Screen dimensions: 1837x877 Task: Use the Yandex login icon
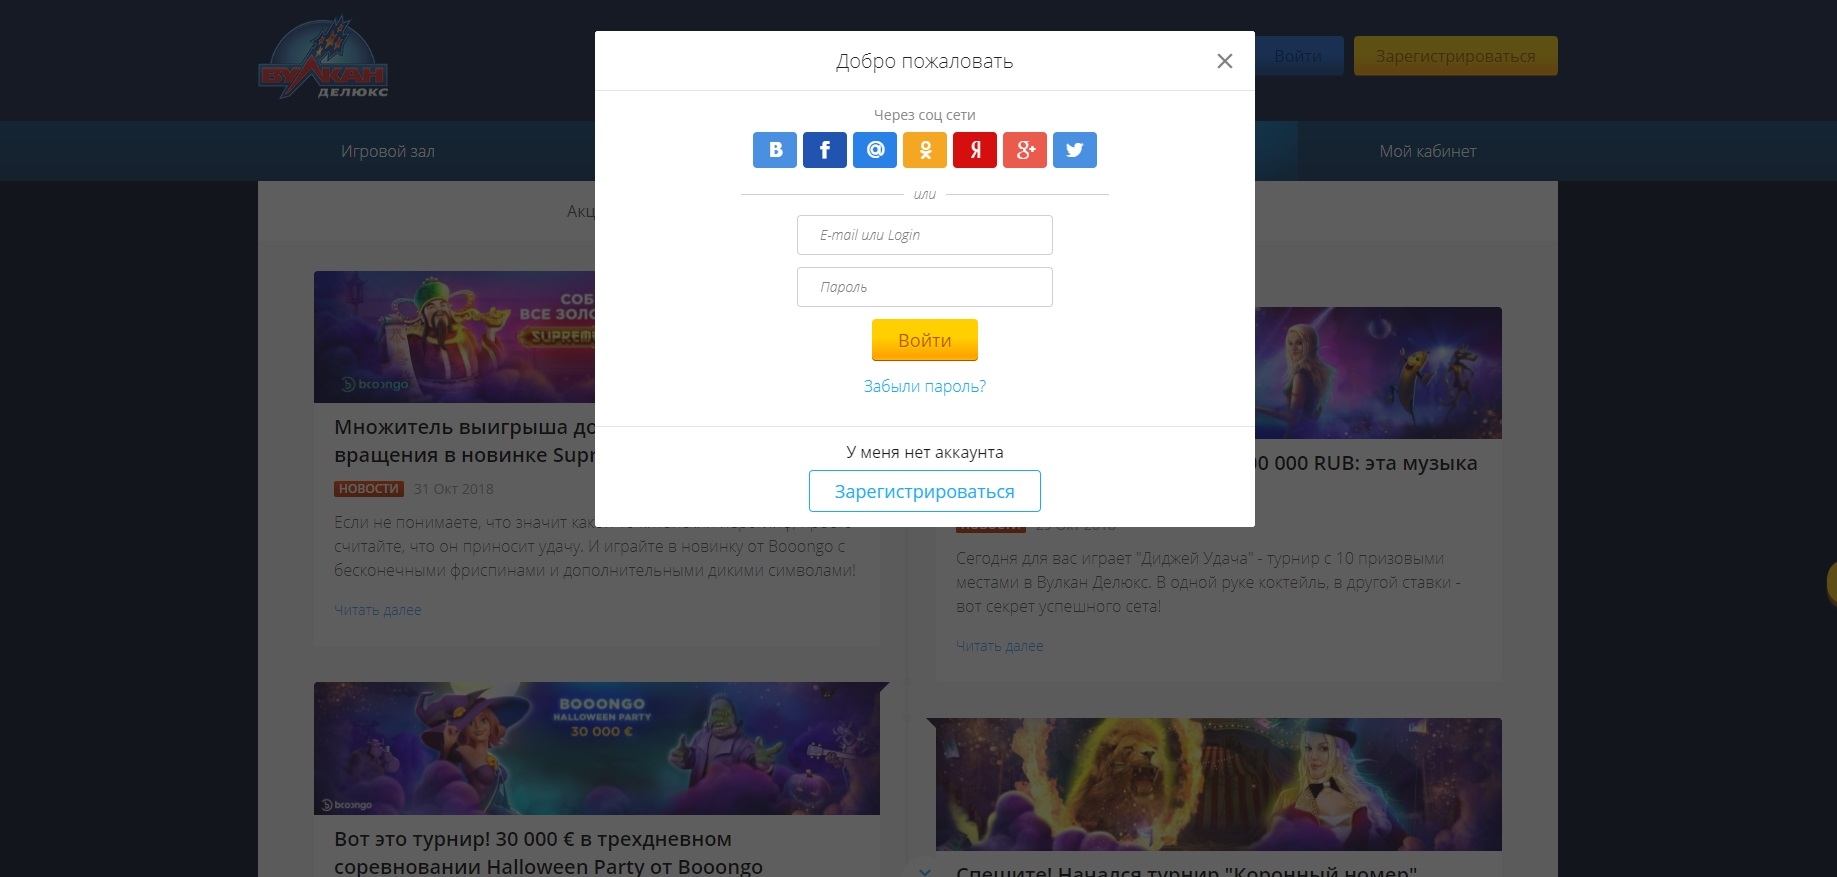(x=975, y=150)
